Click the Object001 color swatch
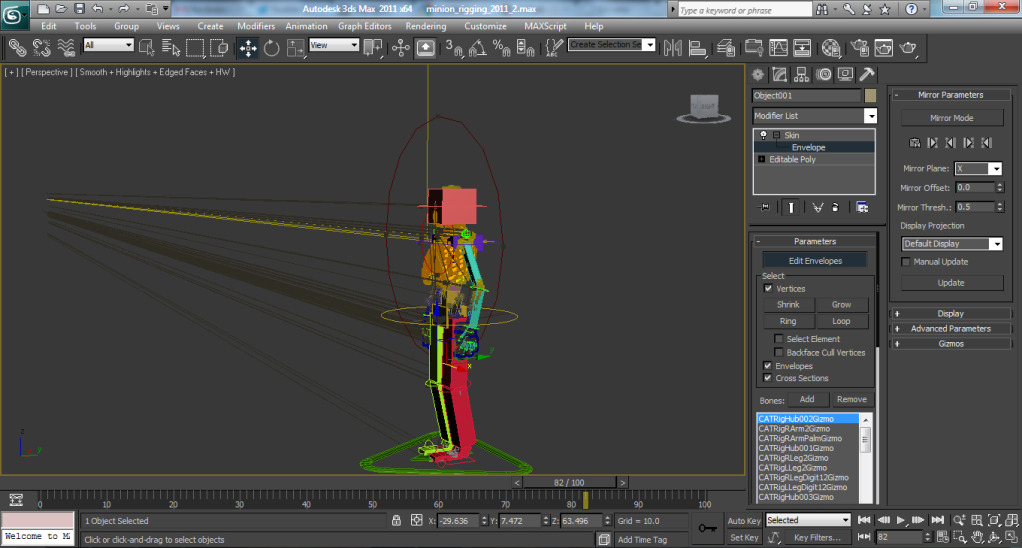1022x548 pixels. [x=870, y=95]
